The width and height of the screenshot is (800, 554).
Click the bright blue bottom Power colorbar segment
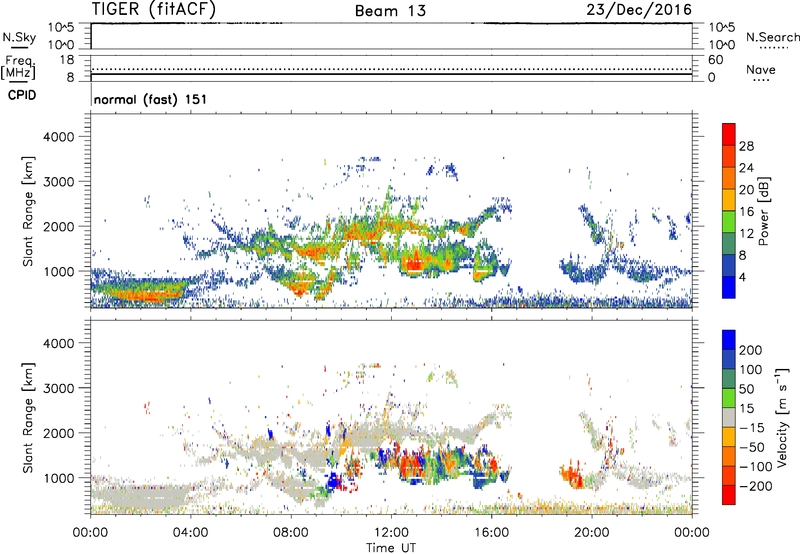[729, 287]
